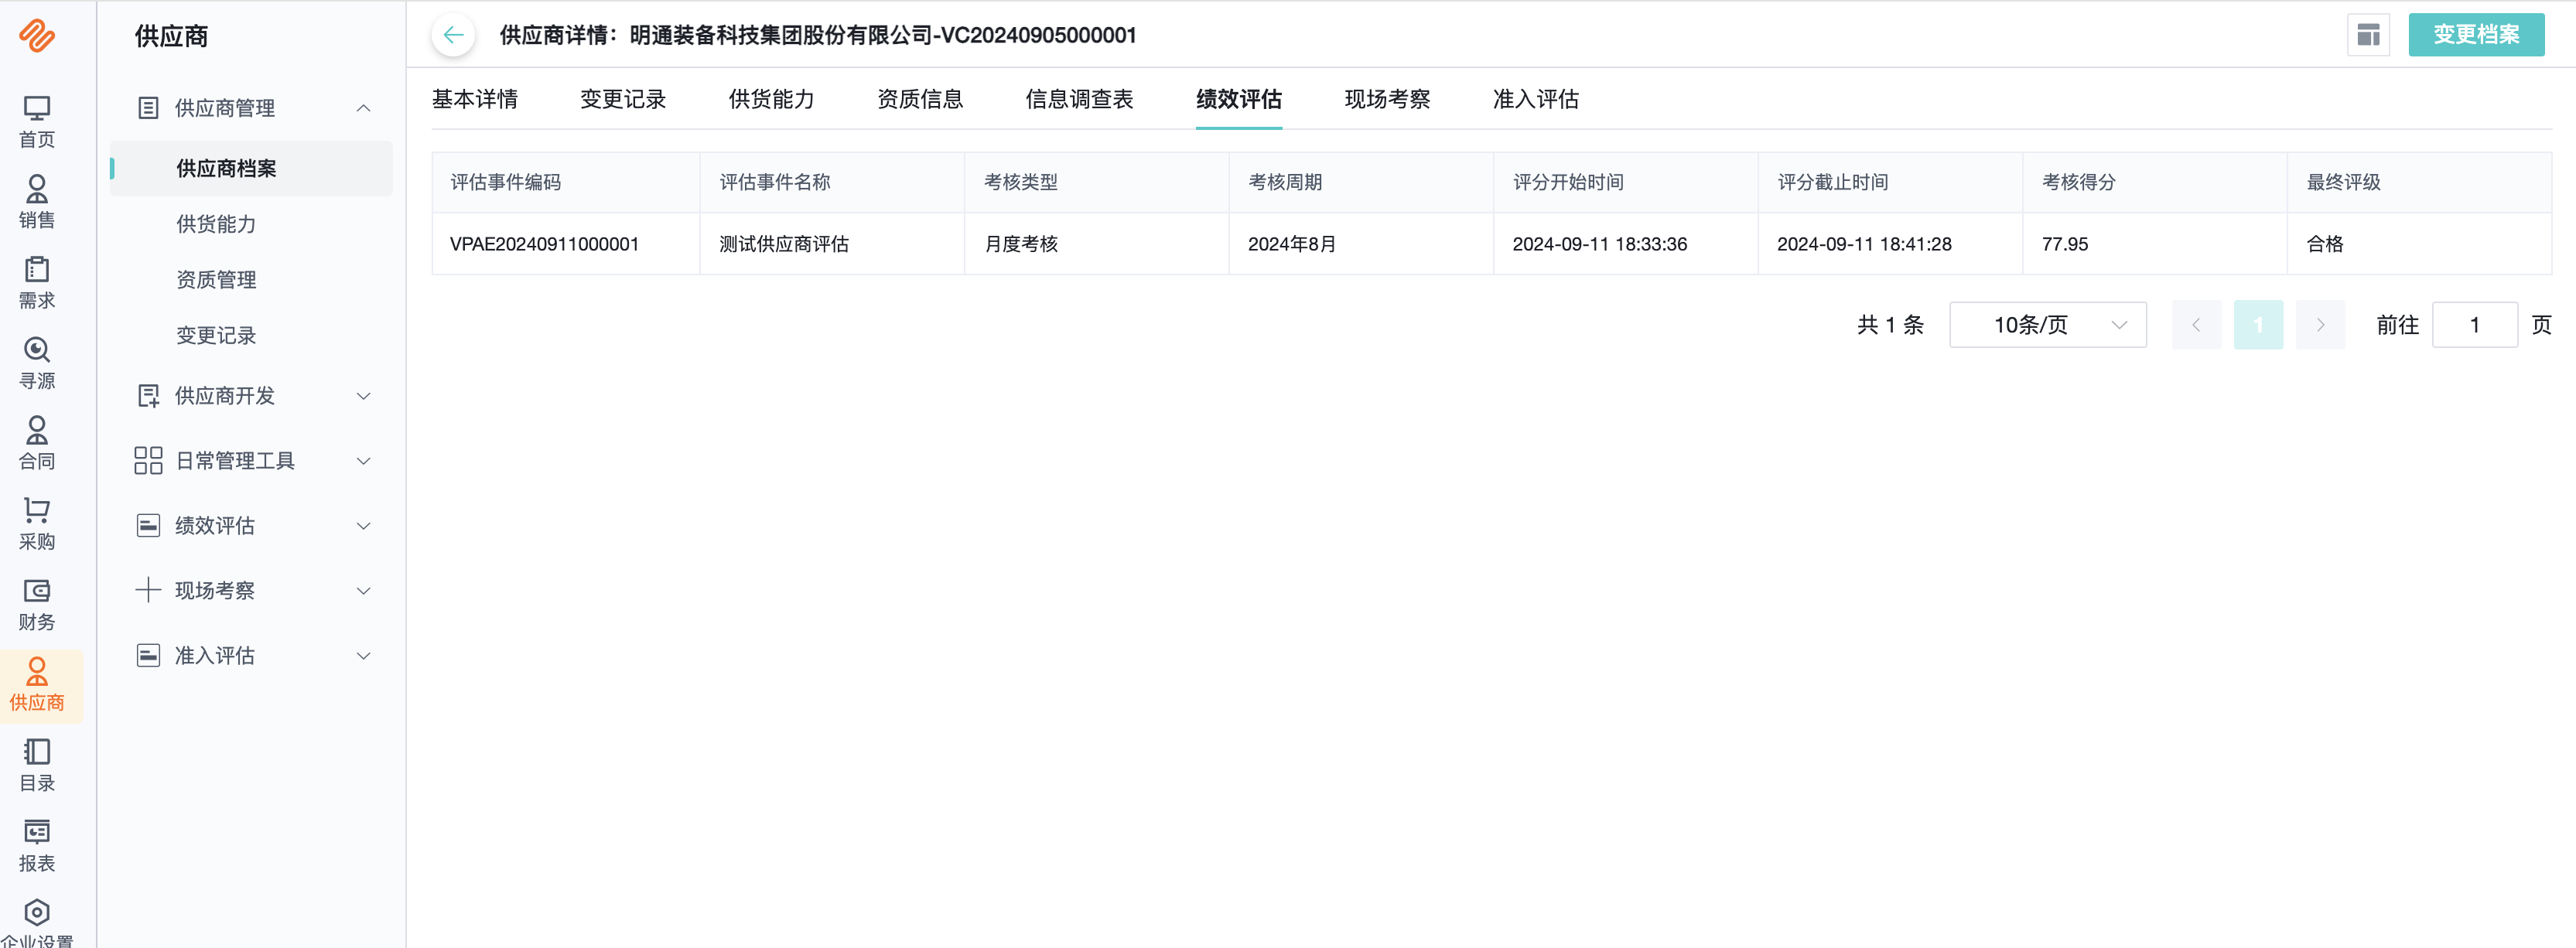The image size is (2576, 948).
Task: Click the back arrow button
Action: tap(453, 35)
